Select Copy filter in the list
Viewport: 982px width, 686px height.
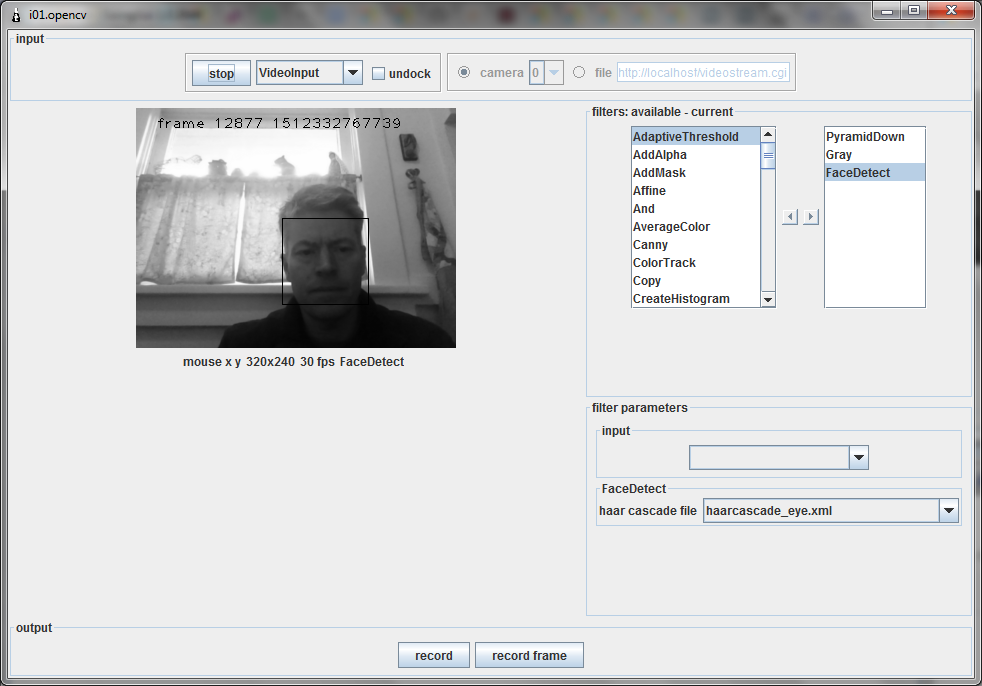coord(696,281)
